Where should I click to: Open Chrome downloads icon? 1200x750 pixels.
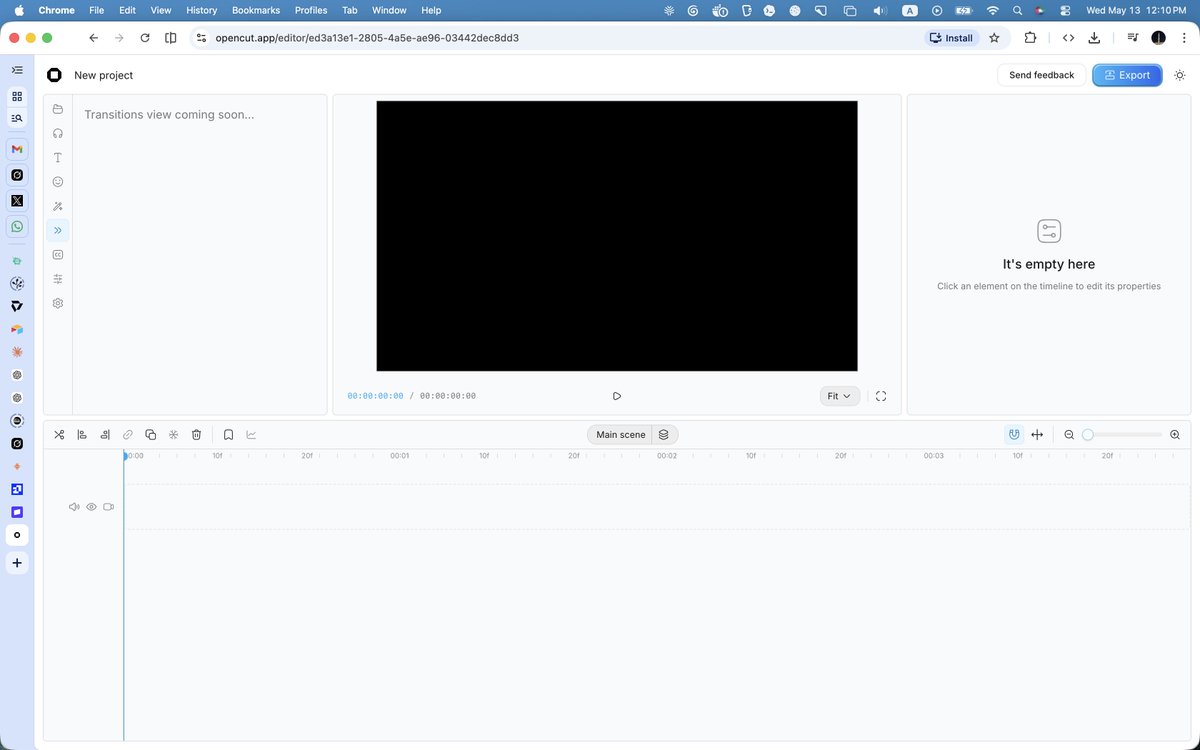1094,38
